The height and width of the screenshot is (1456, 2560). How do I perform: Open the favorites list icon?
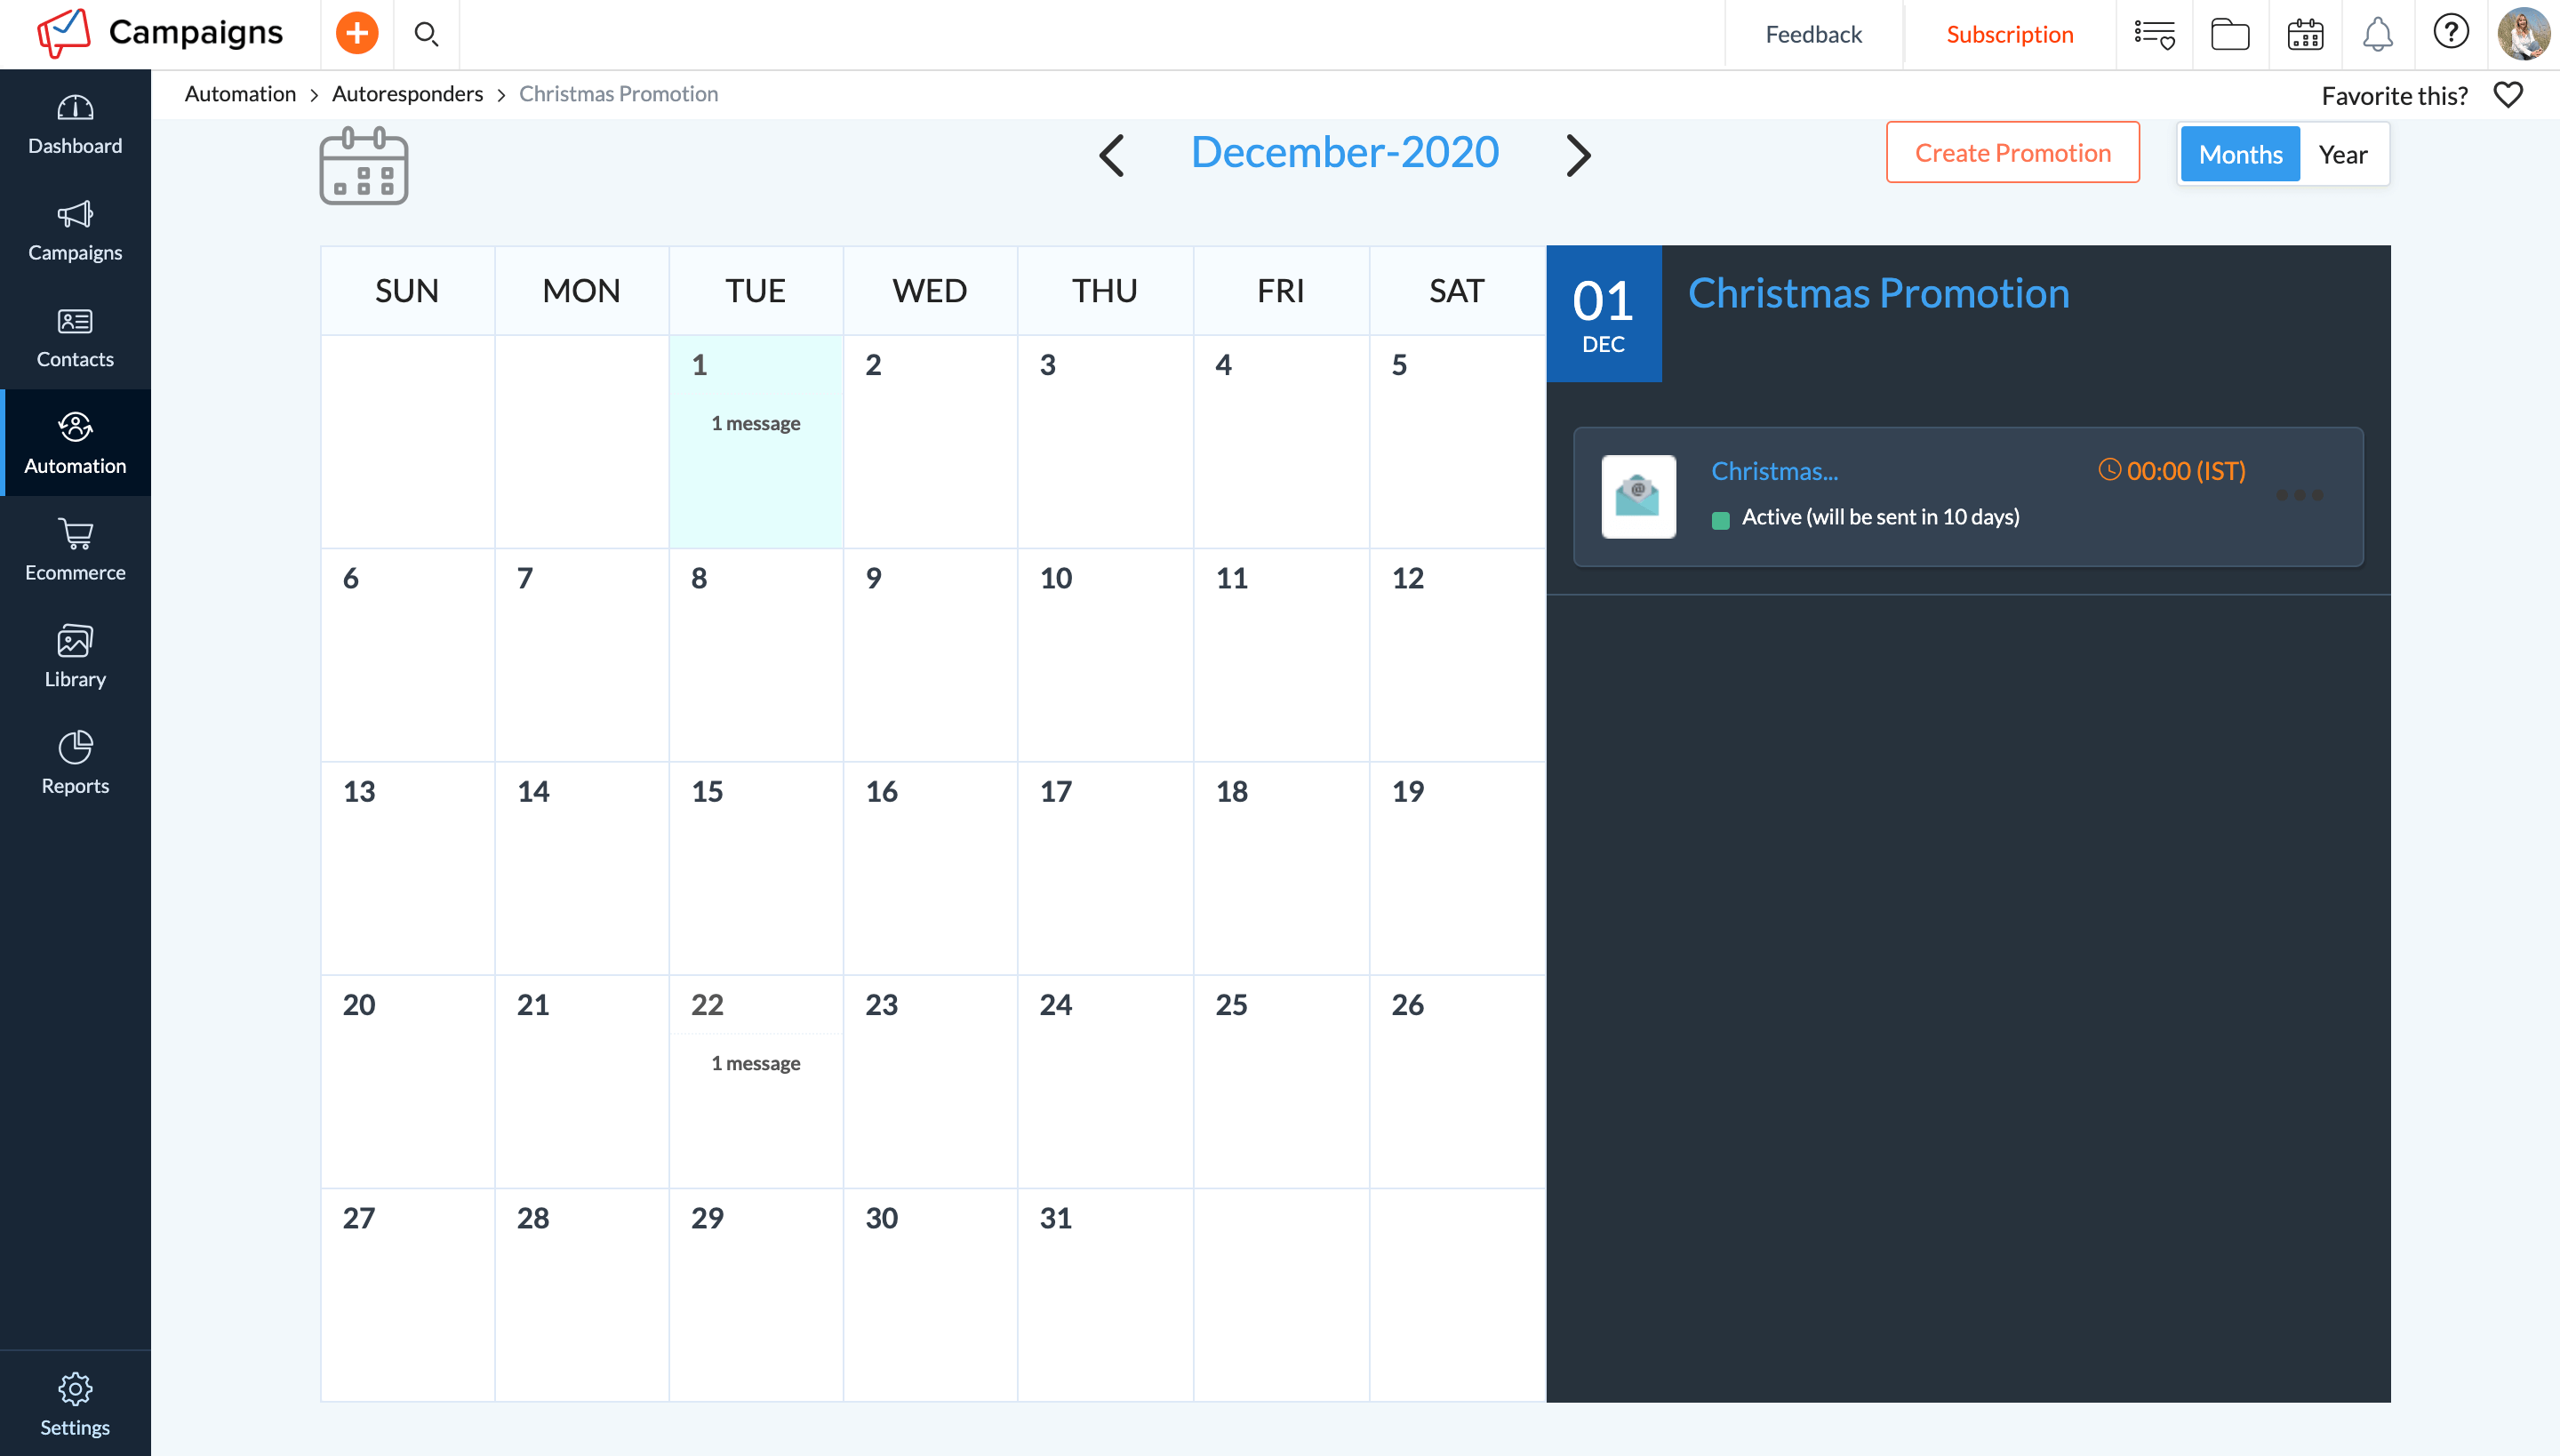pos(2154,34)
